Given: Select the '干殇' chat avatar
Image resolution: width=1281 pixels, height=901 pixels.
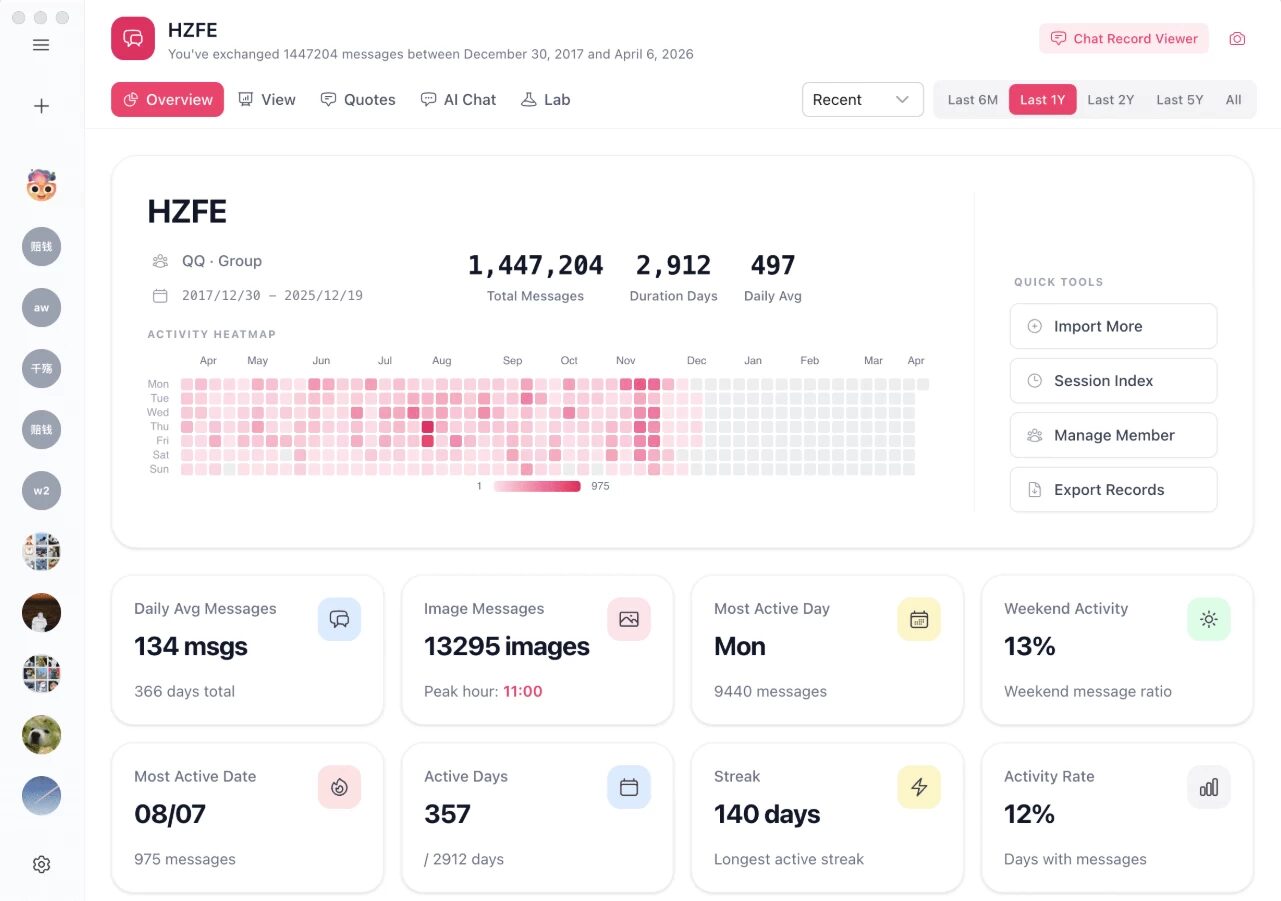Looking at the screenshot, I should coord(41,369).
